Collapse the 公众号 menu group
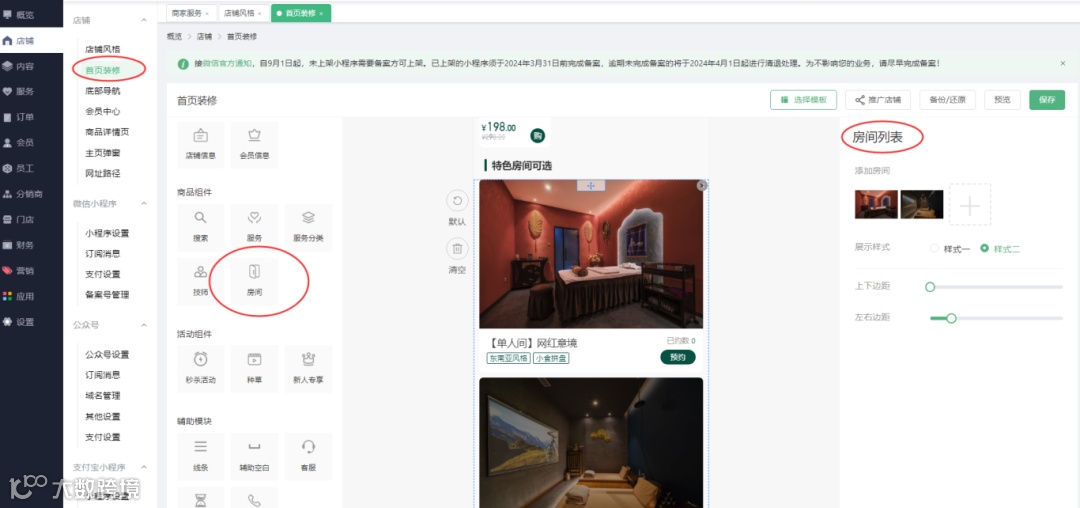 click(144, 325)
